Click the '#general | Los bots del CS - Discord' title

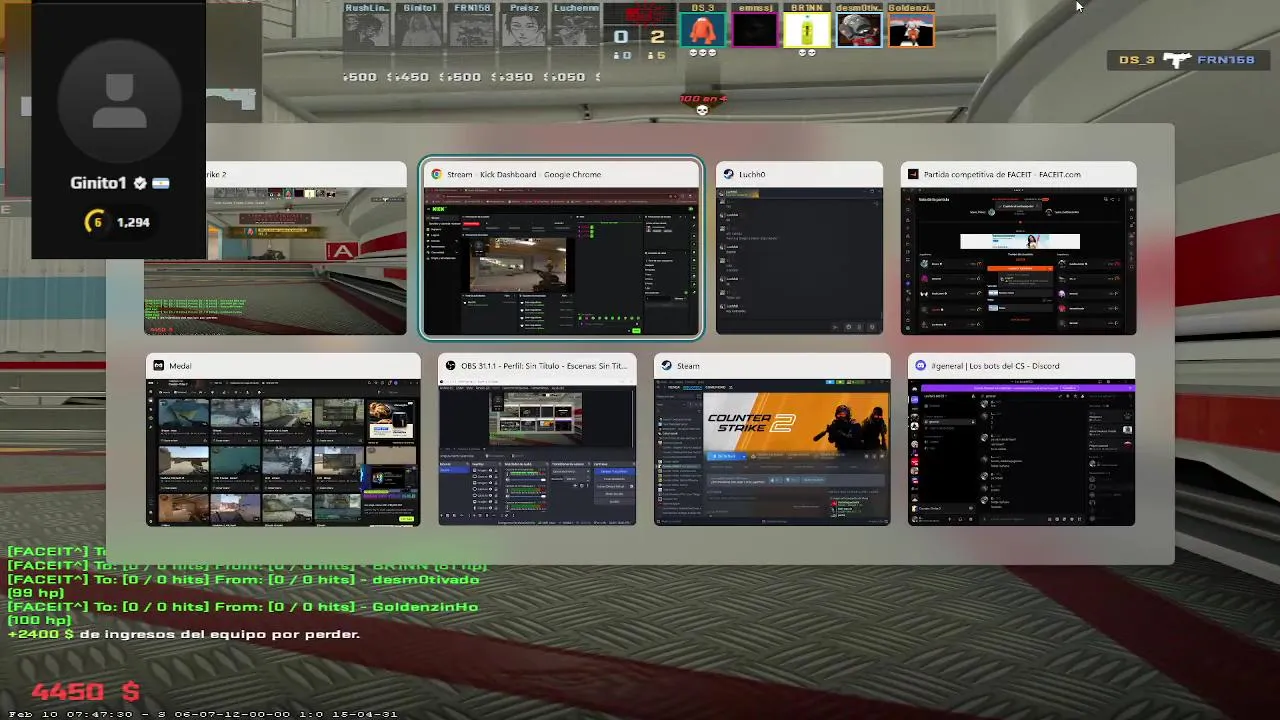click(x=995, y=366)
